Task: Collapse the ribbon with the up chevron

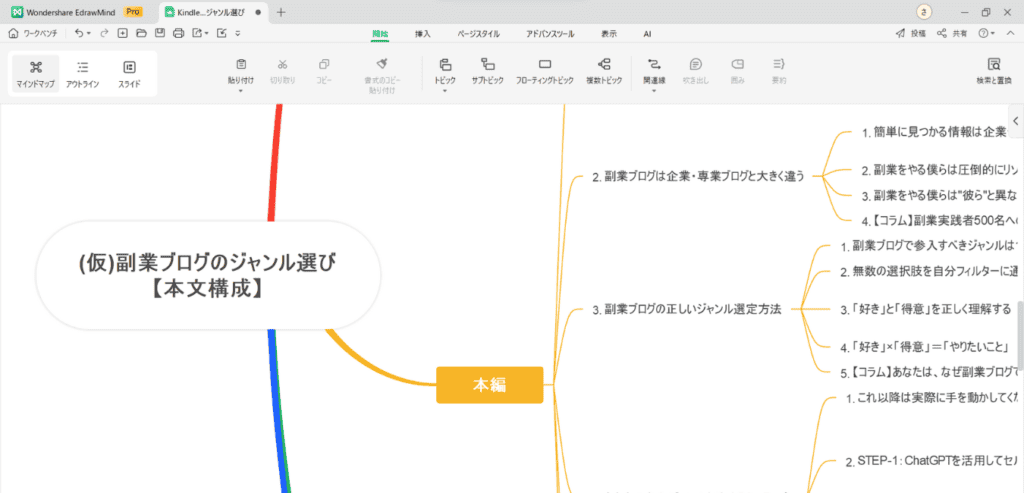Action: 1011,33
